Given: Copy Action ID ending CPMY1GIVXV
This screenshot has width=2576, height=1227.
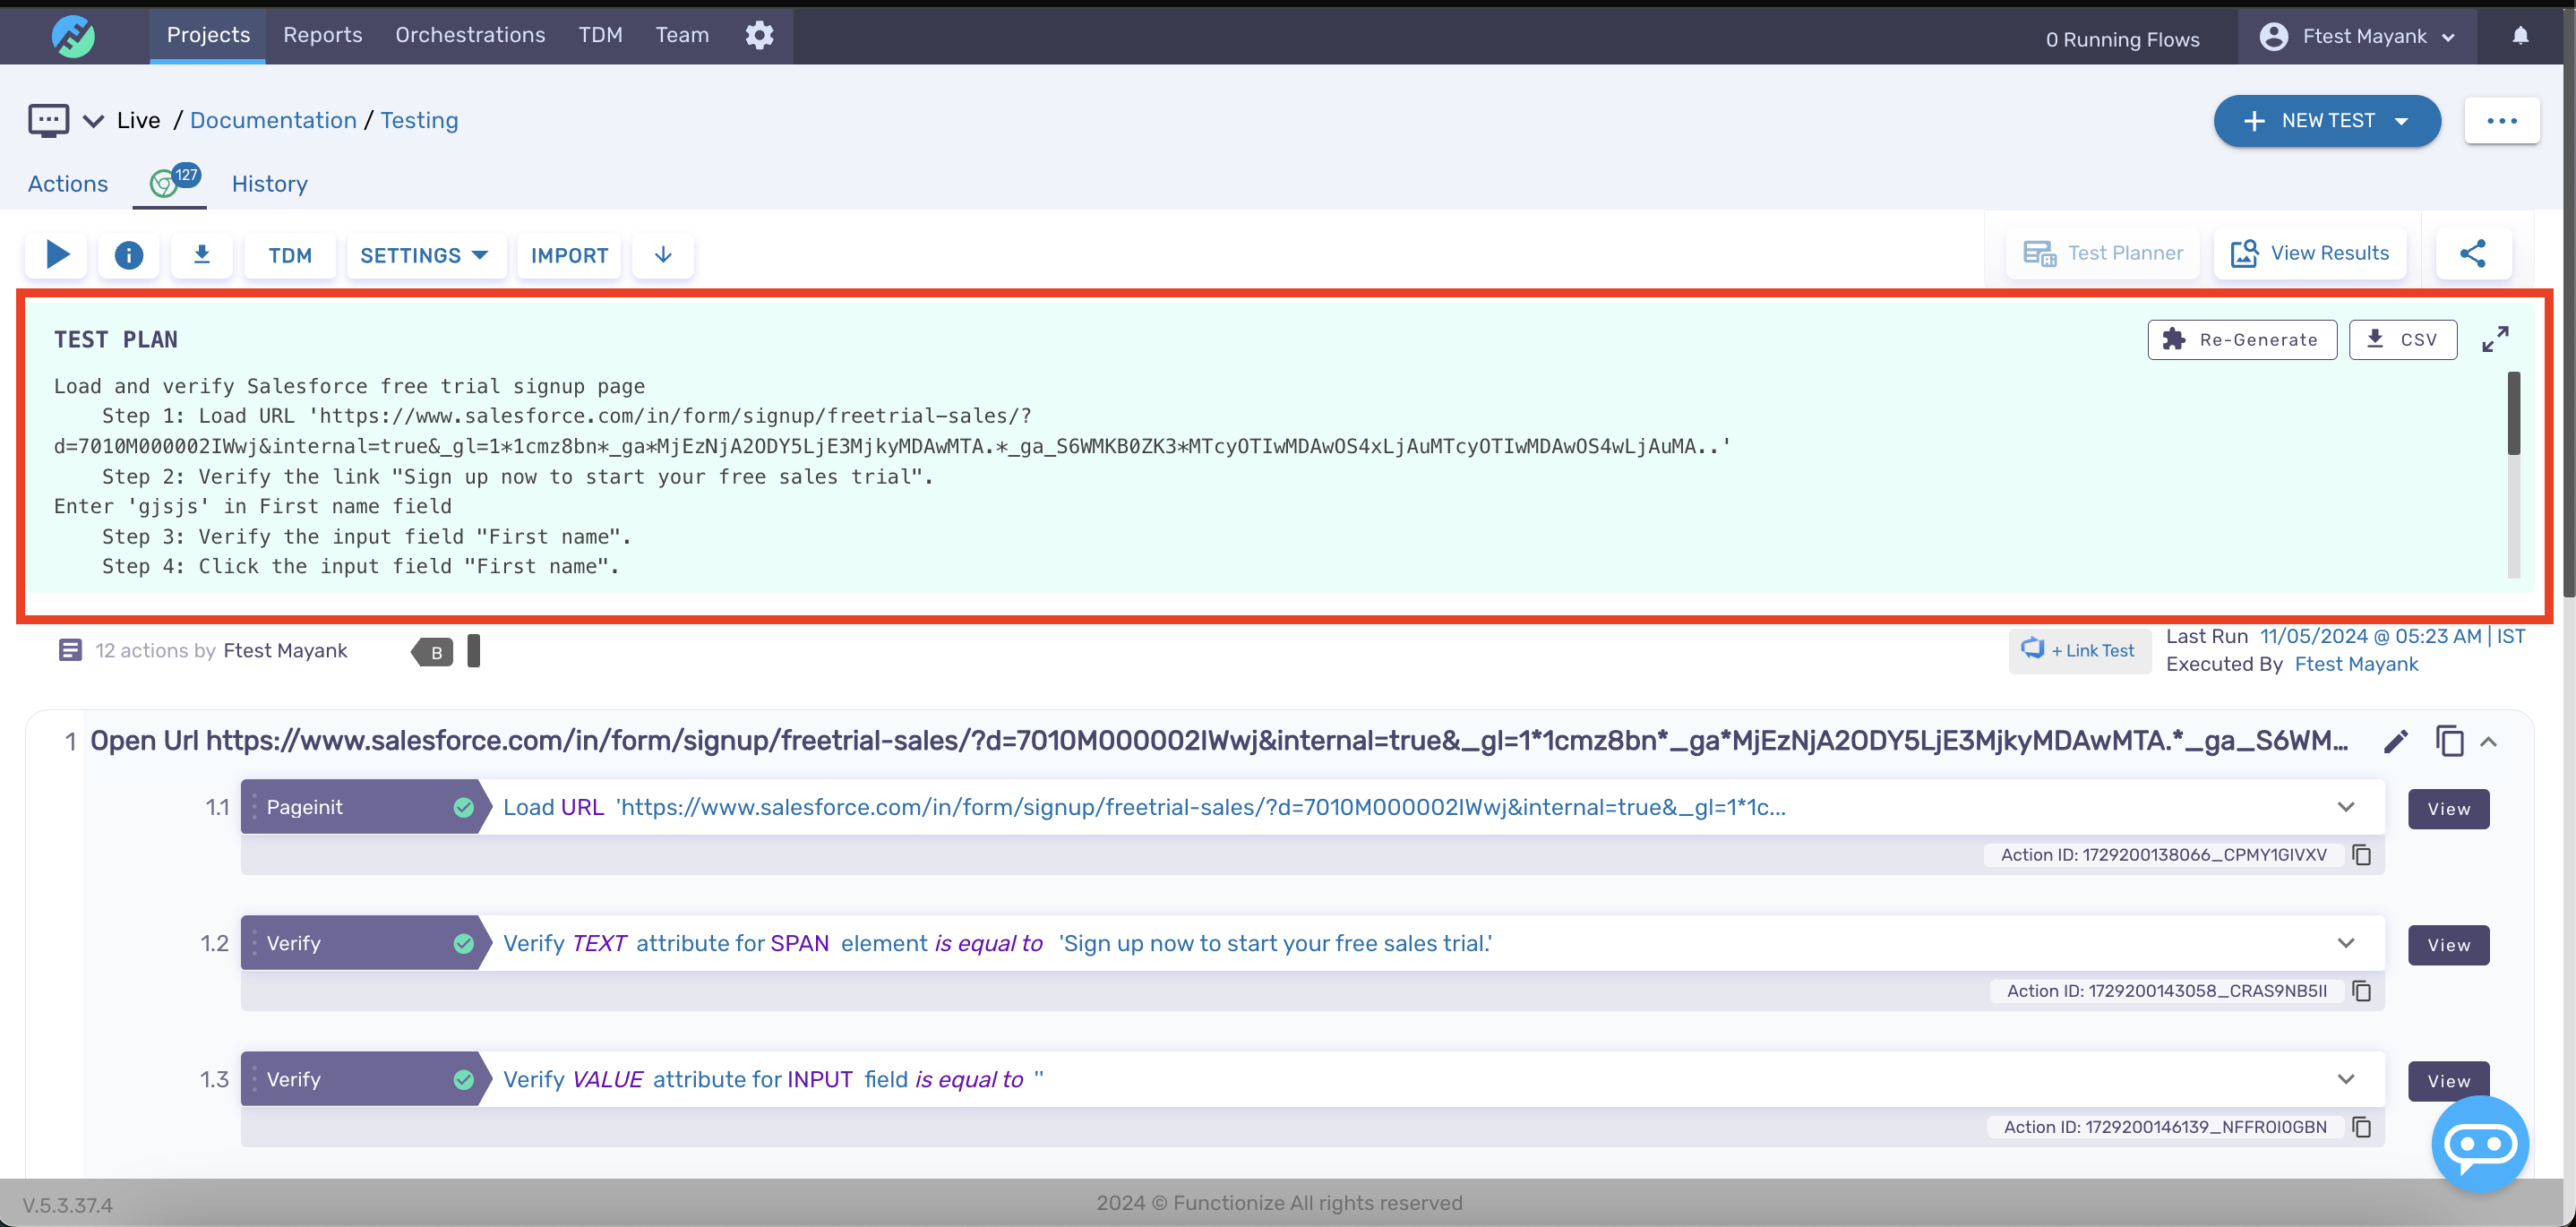Looking at the screenshot, I should coord(2362,854).
